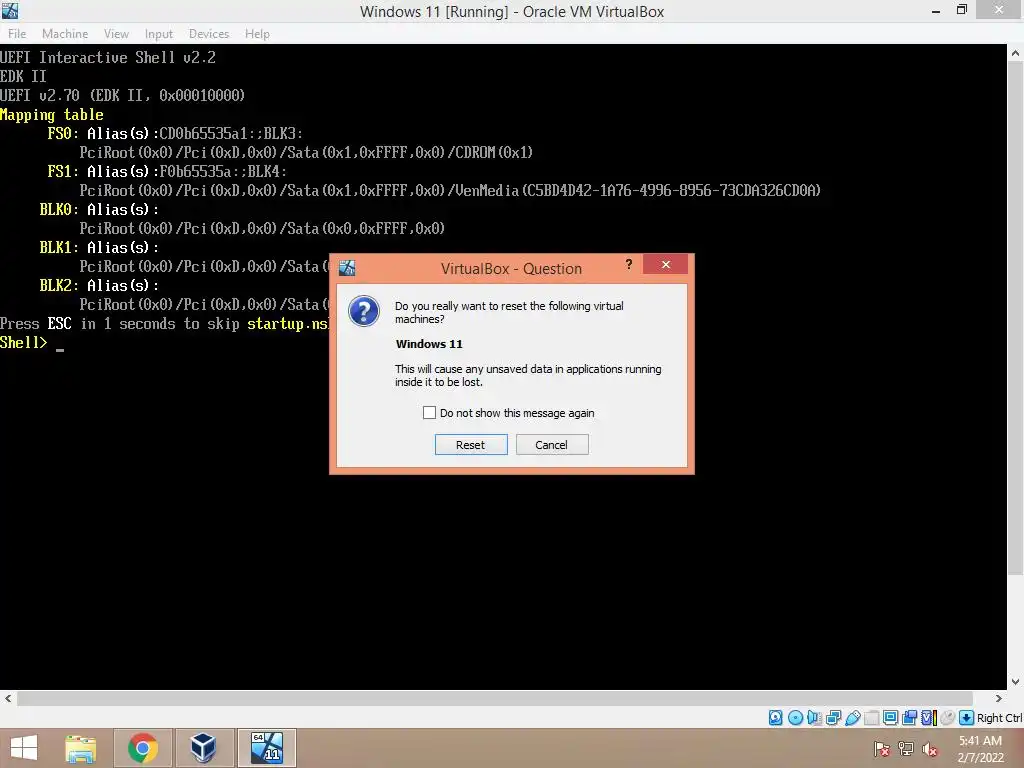This screenshot has height=768, width=1024.
Task: Open the File menu
Action: (x=17, y=34)
